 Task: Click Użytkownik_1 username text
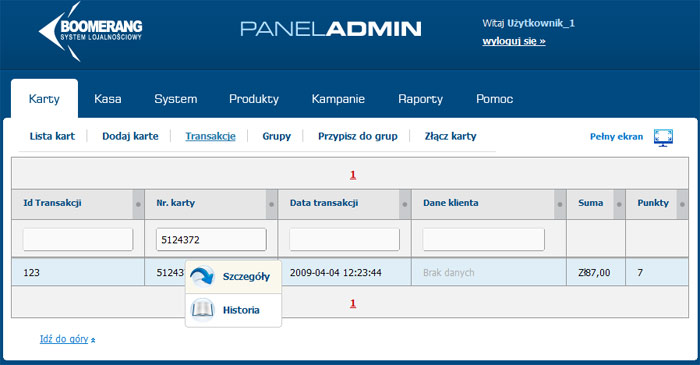pos(541,23)
